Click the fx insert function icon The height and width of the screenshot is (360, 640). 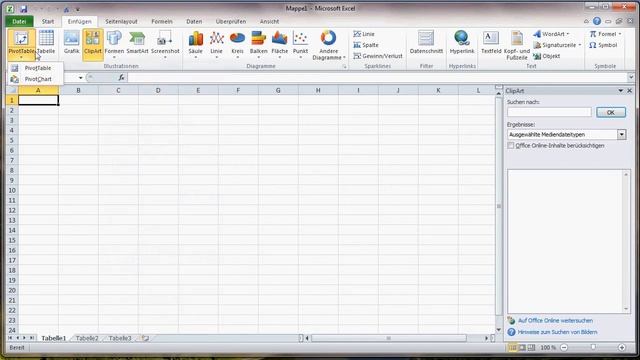[121, 77]
